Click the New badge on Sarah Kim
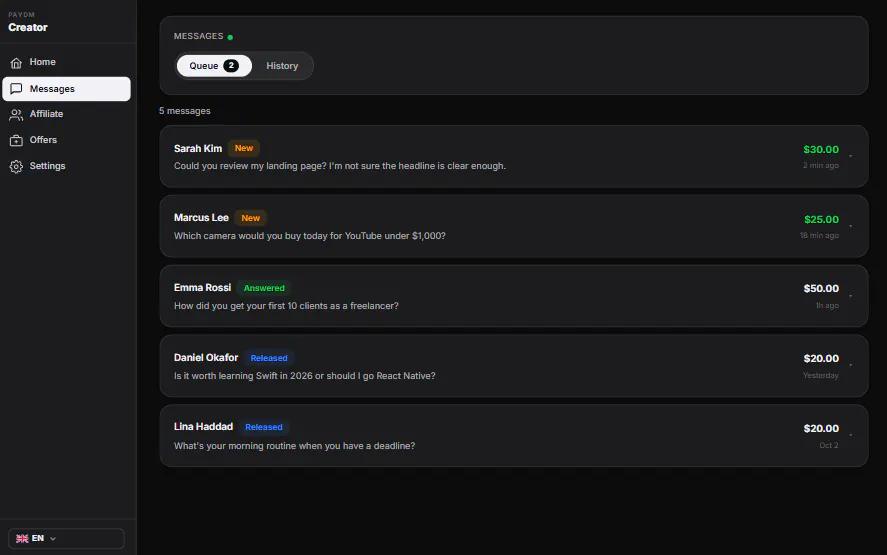 point(244,148)
